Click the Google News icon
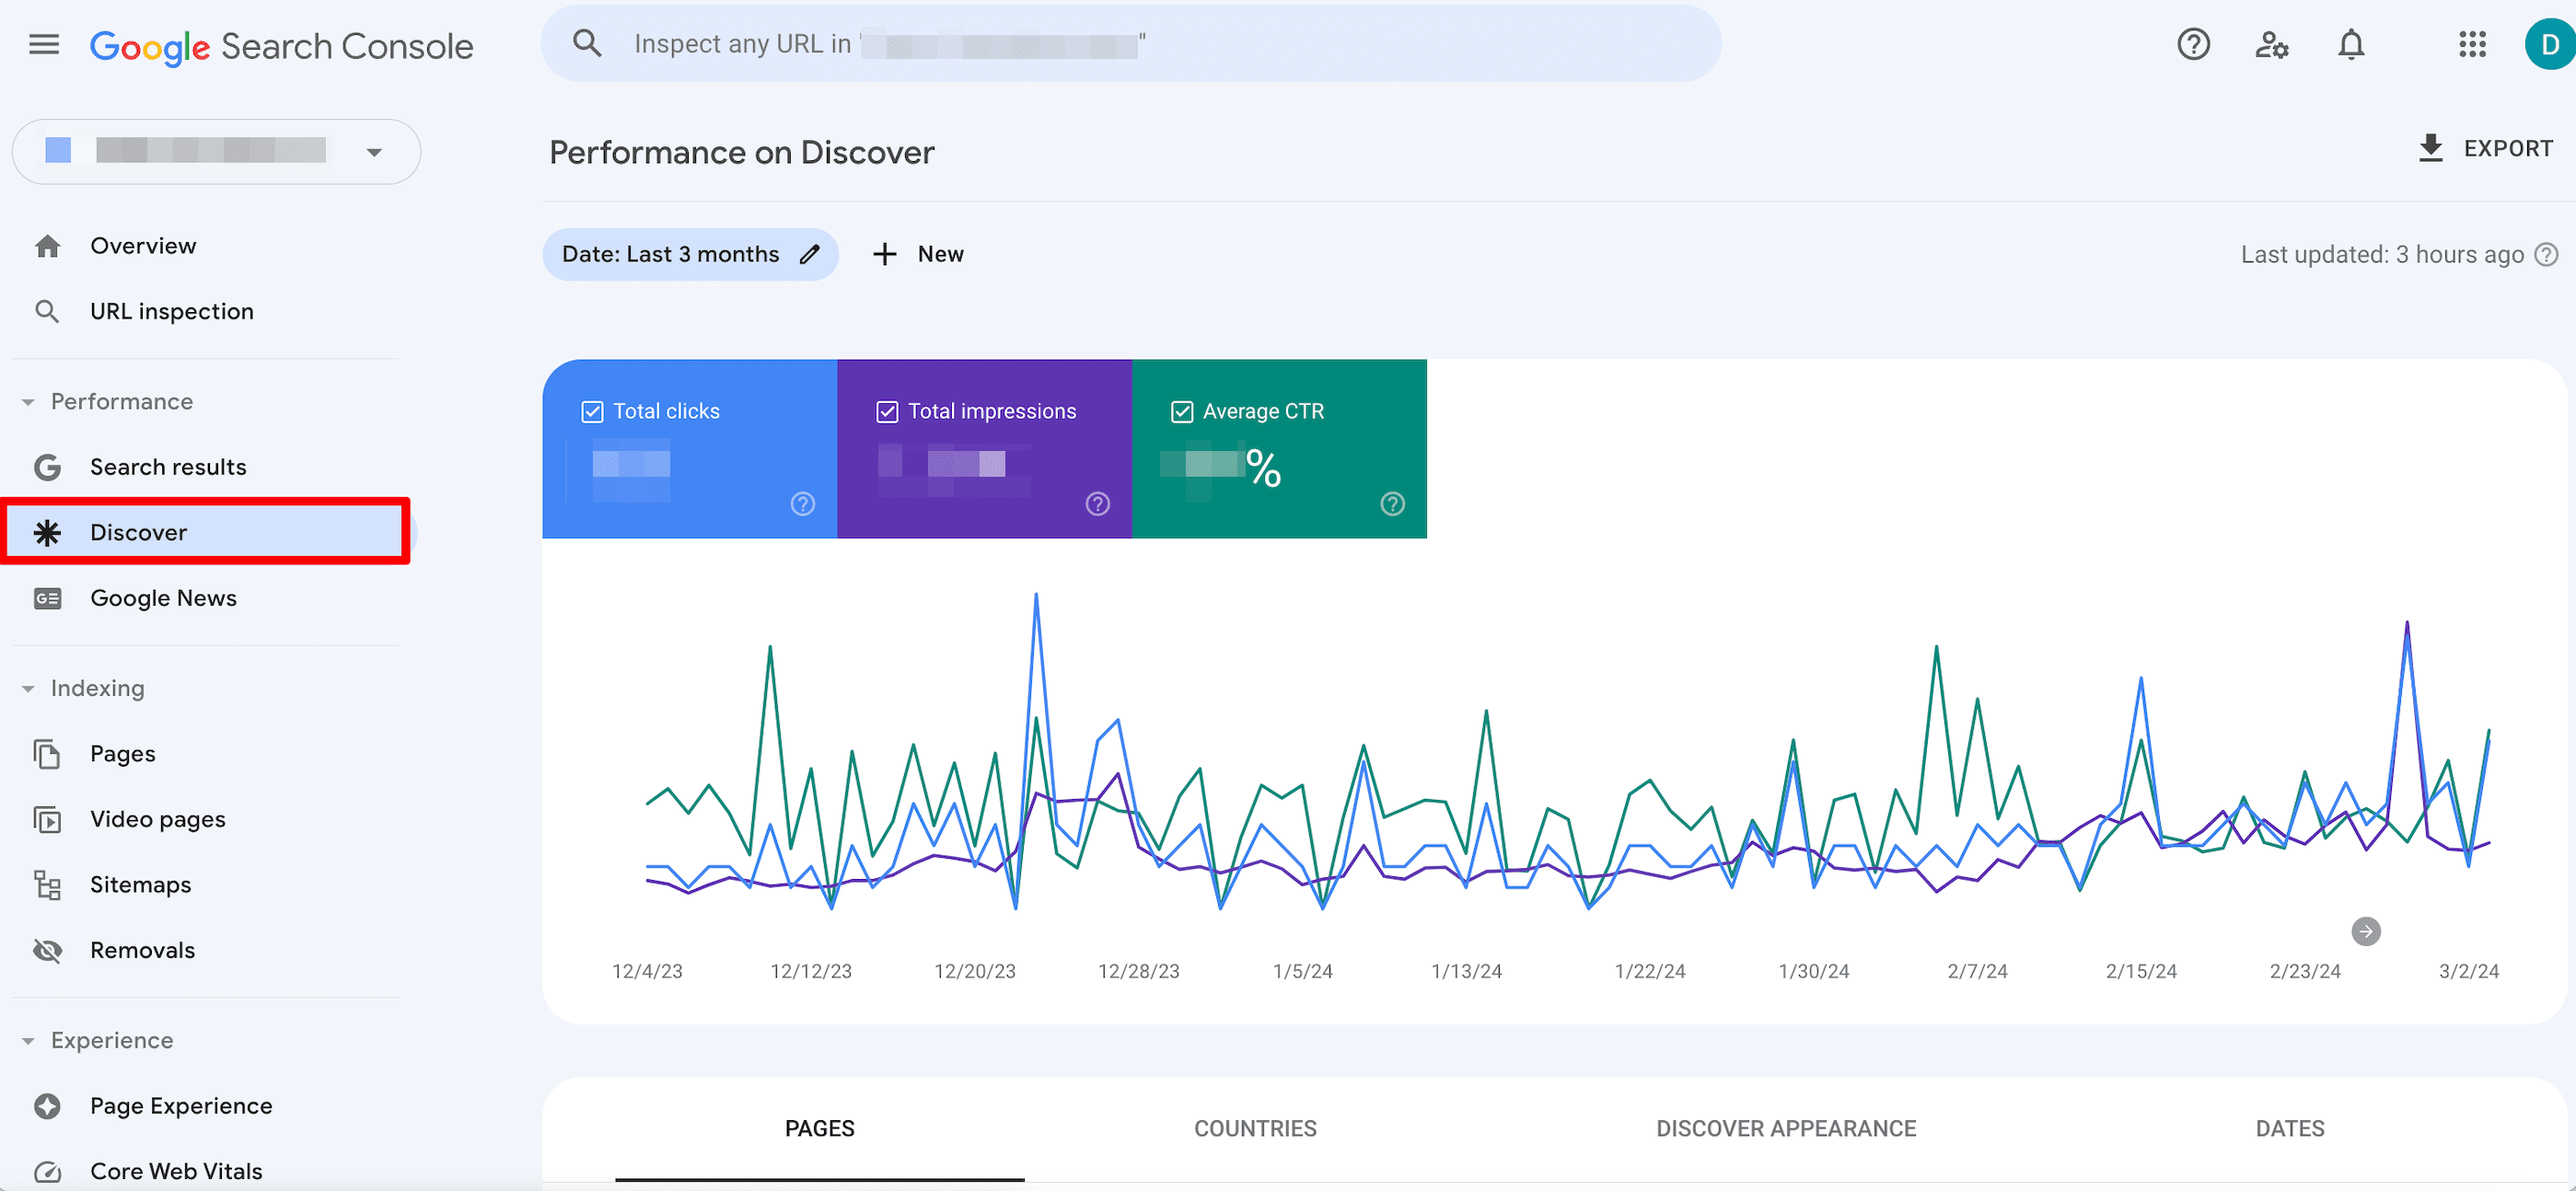 pyautogui.click(x=47, y=598)
